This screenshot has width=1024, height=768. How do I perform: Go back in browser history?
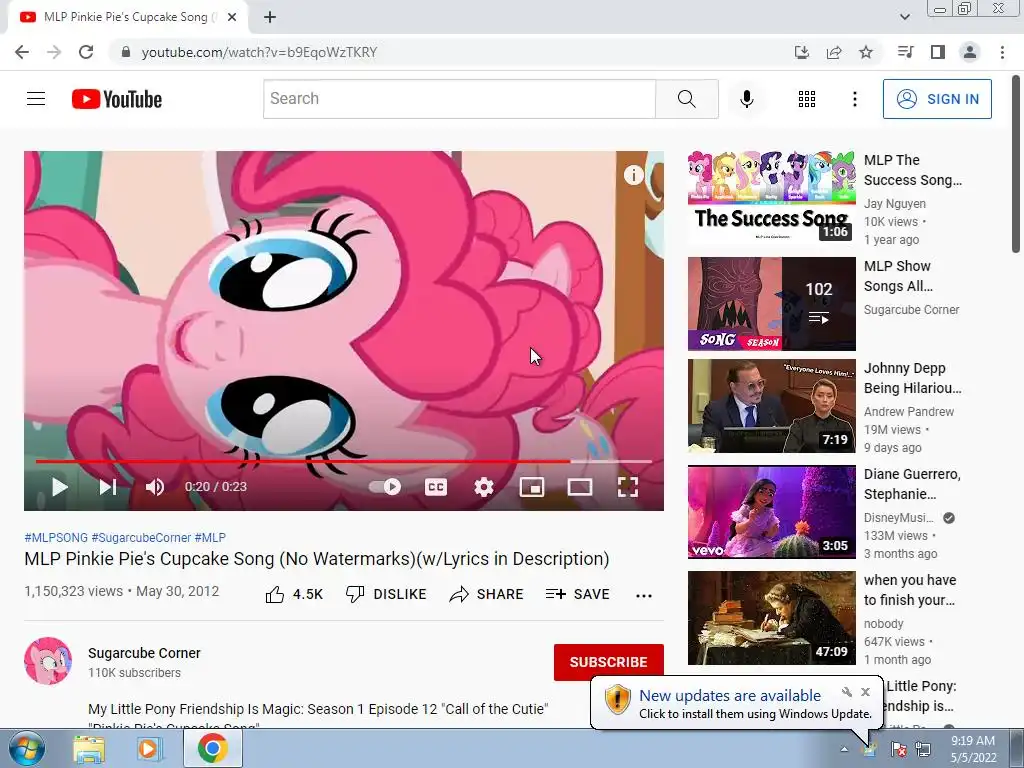click(x=22, y=52)
